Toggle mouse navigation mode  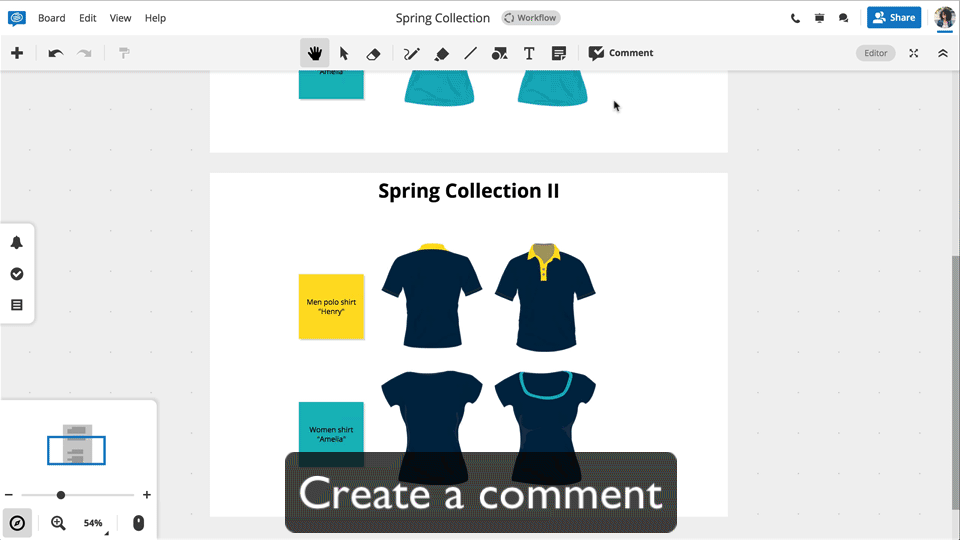pos(138,523)
